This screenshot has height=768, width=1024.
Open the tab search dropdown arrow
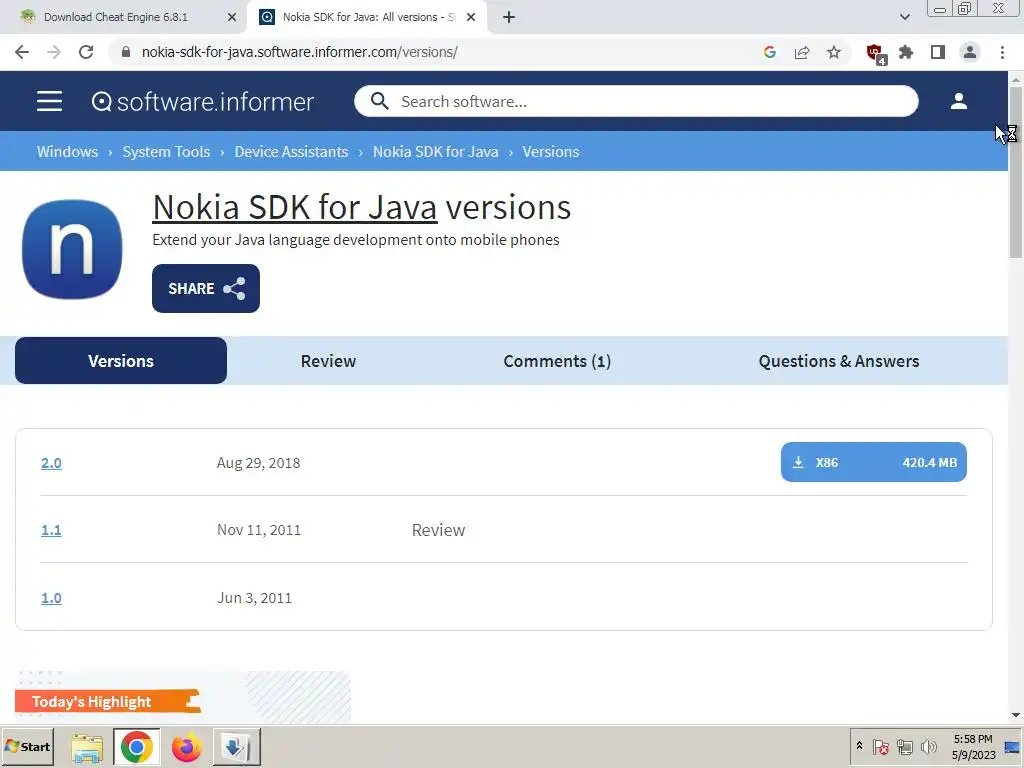pos(904,17)
